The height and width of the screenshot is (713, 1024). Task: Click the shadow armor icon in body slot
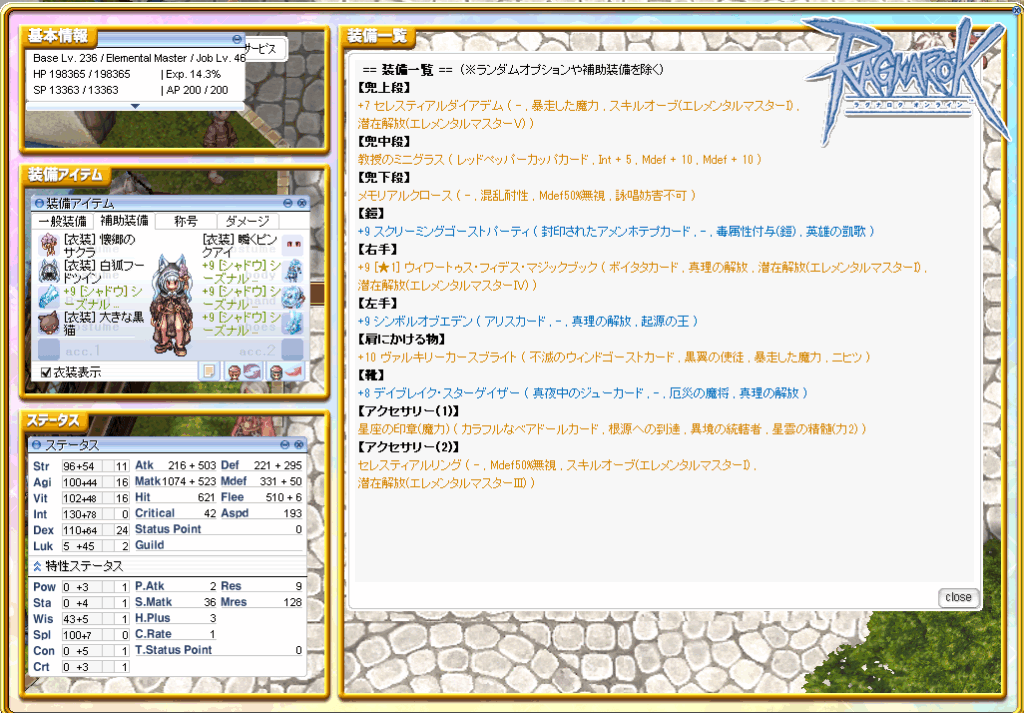coord(293,270)
